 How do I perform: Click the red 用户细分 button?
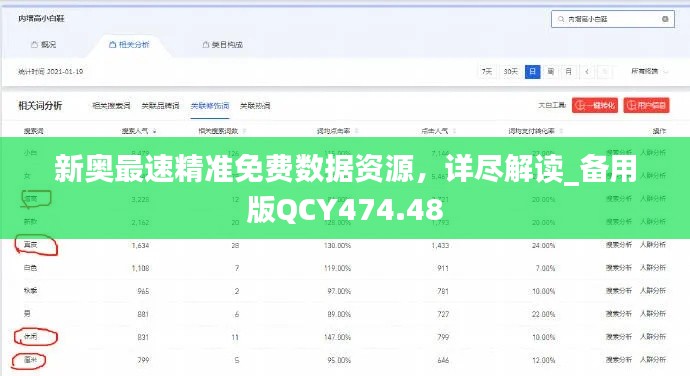tap(646, 105)
